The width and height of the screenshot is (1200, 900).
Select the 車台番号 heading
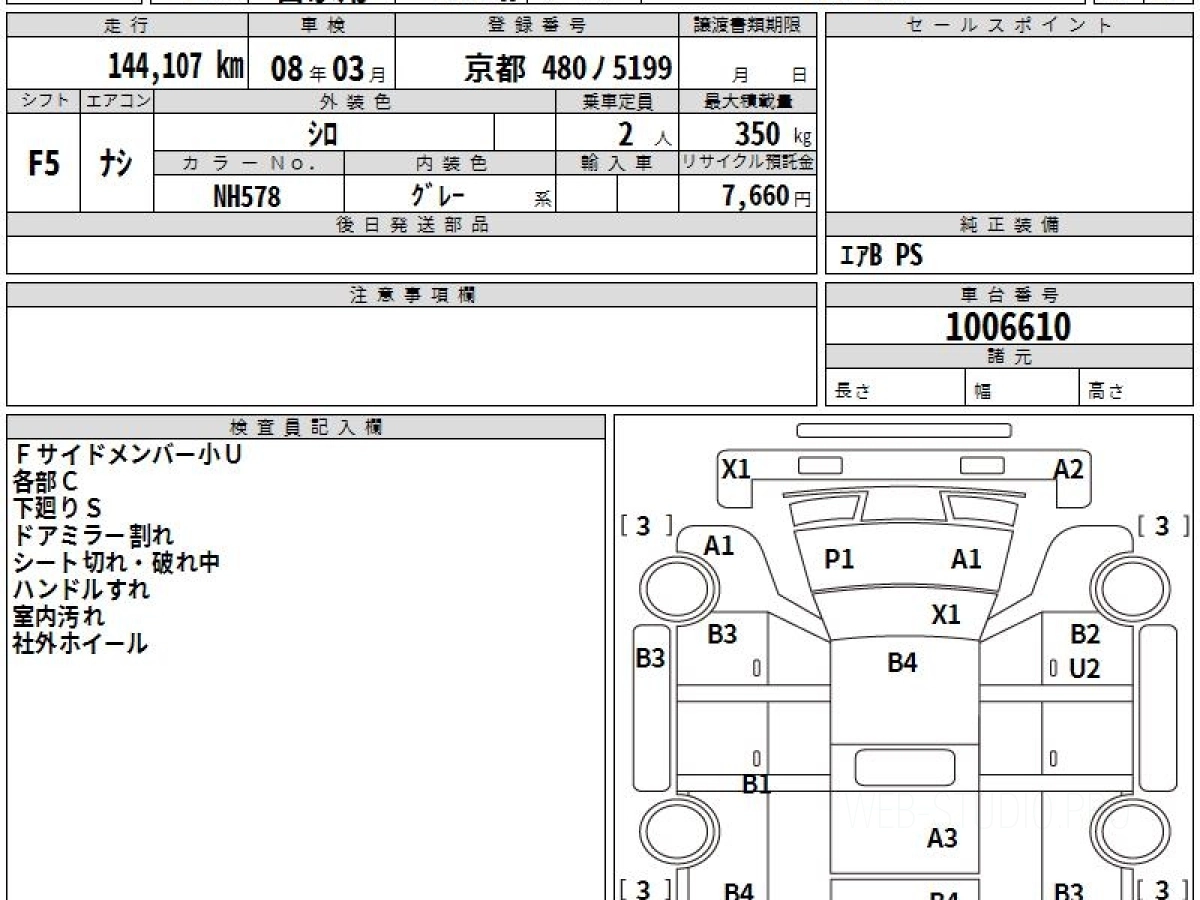coord(1009,294)
